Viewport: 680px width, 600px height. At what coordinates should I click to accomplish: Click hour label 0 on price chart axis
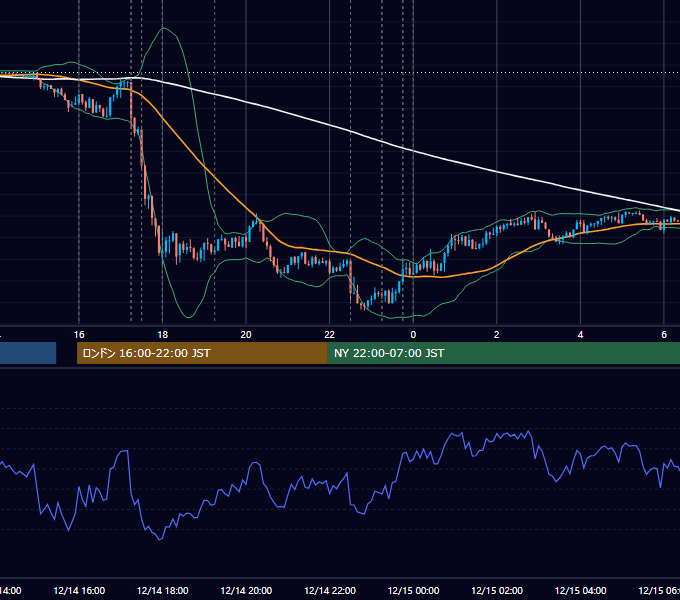pyautogui.click(x=413, y=335)
